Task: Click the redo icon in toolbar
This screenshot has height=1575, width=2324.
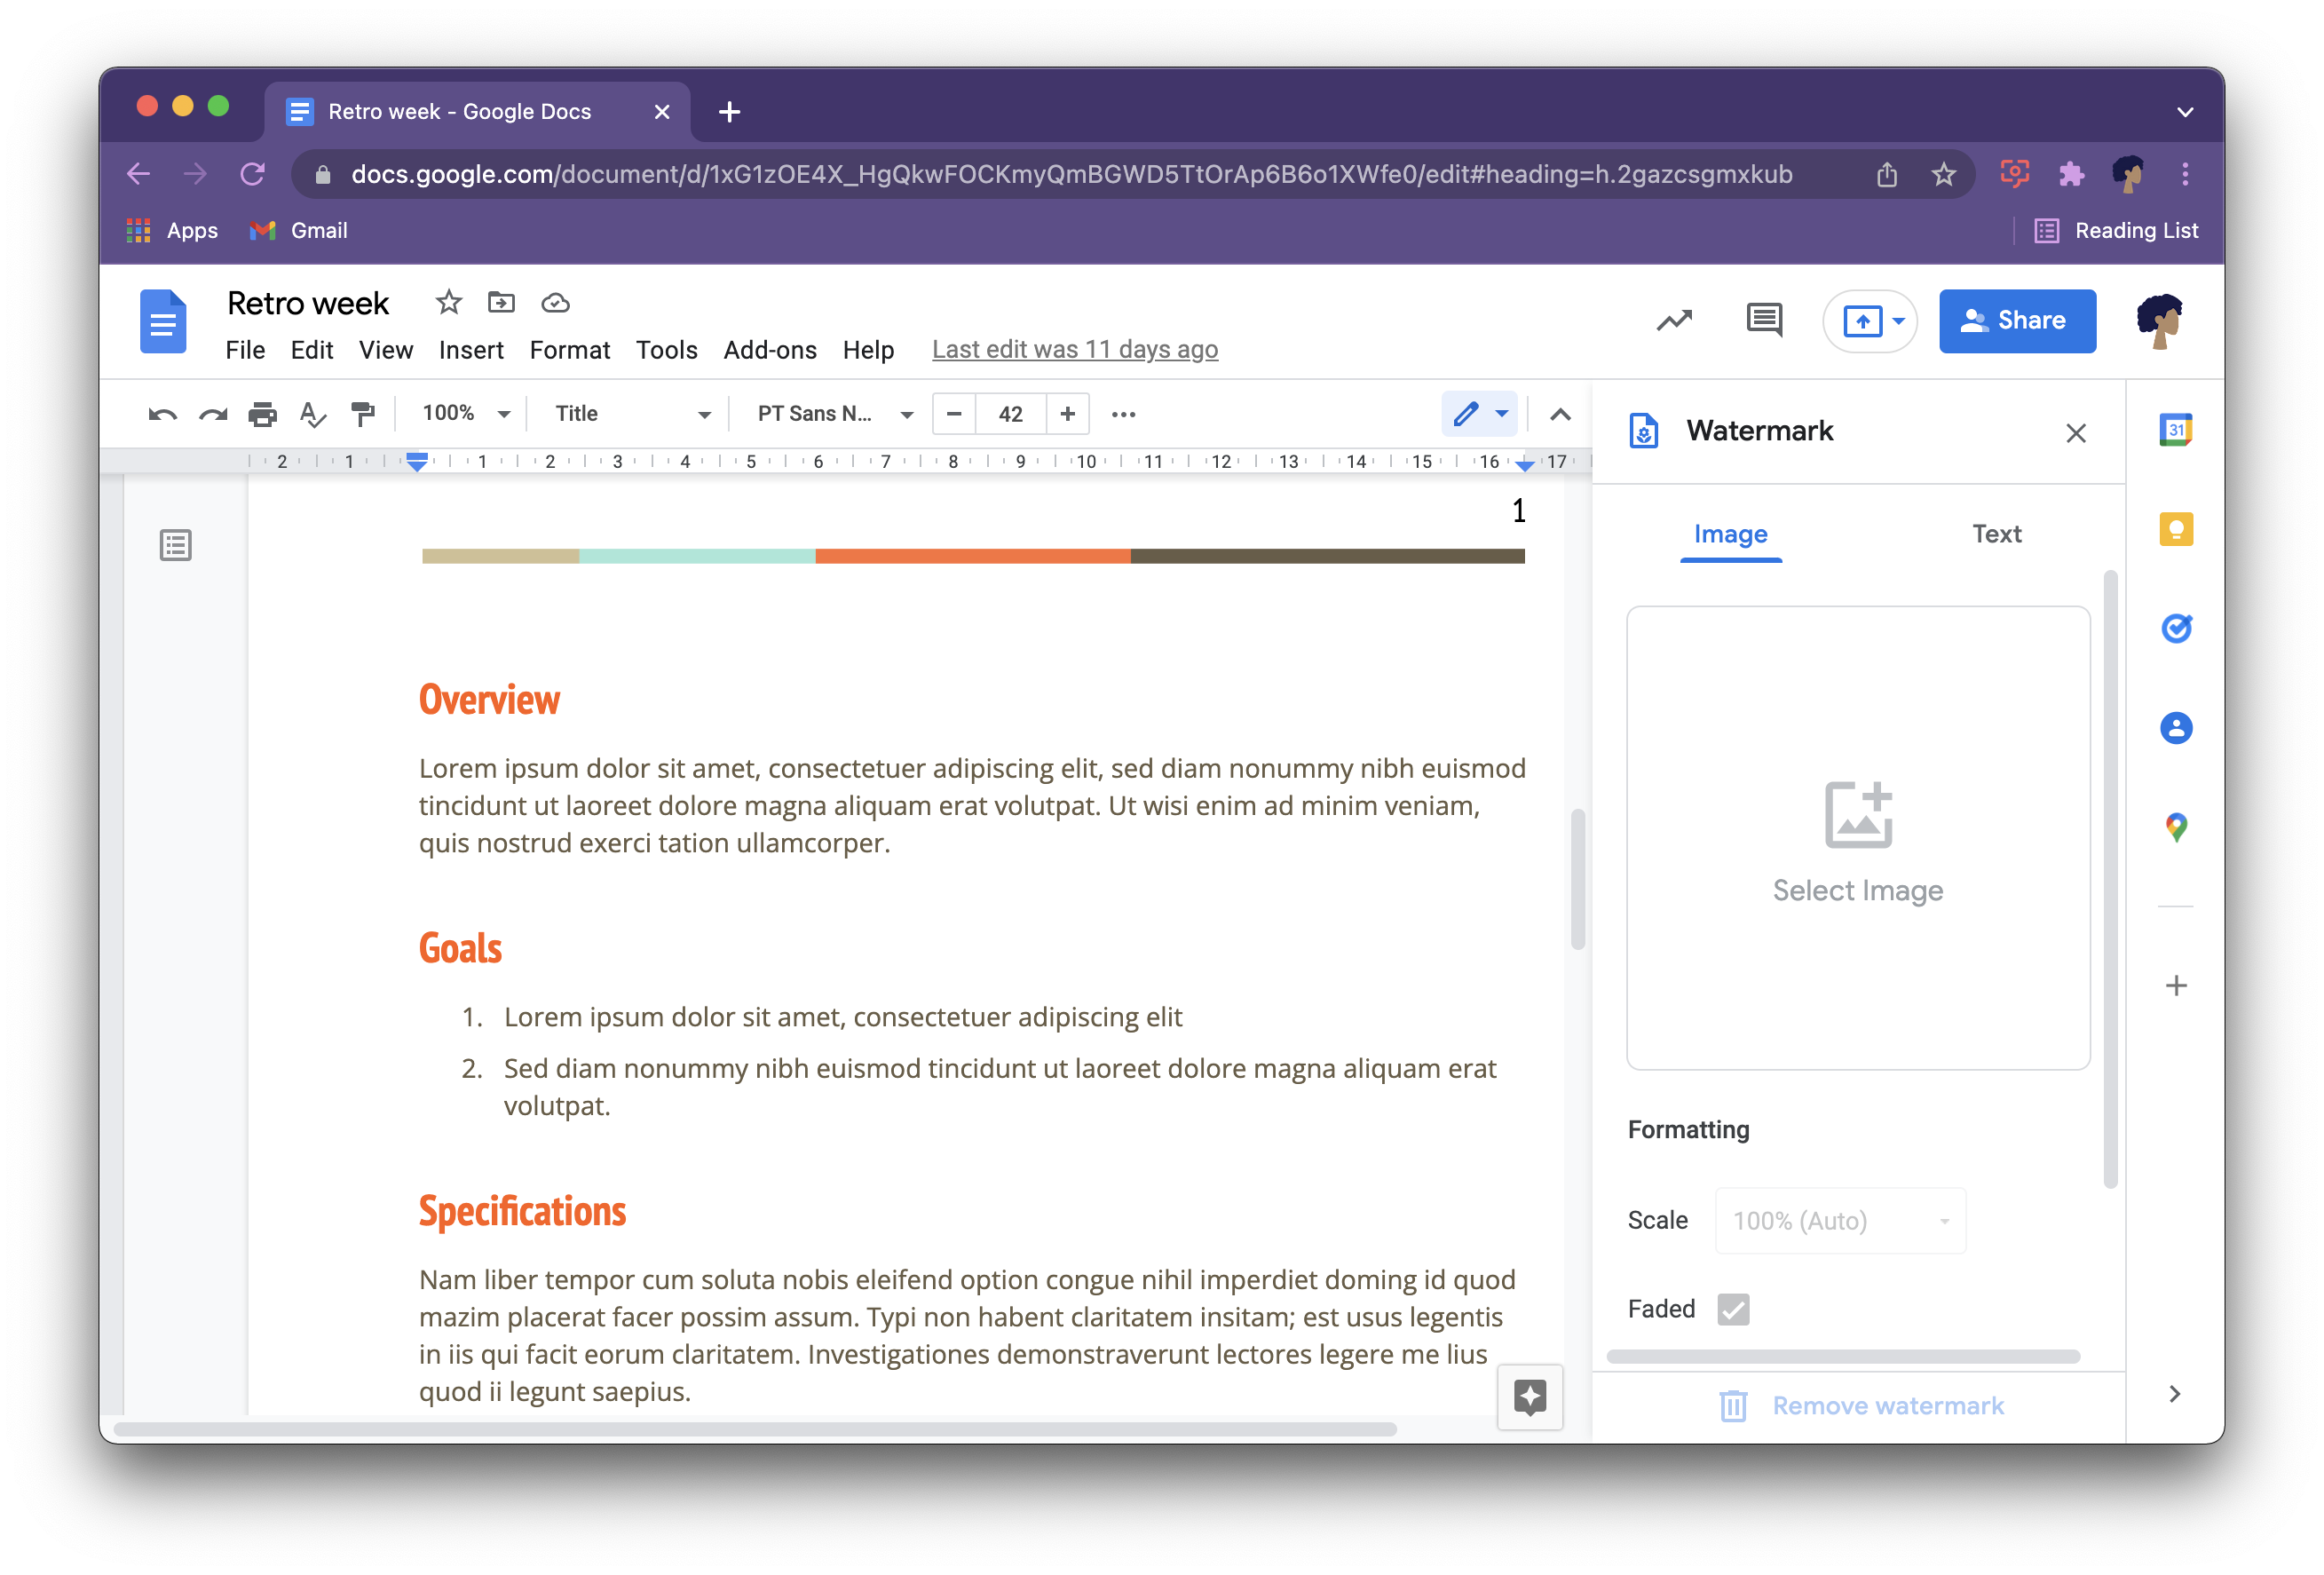Action: [x=209, y=415]
